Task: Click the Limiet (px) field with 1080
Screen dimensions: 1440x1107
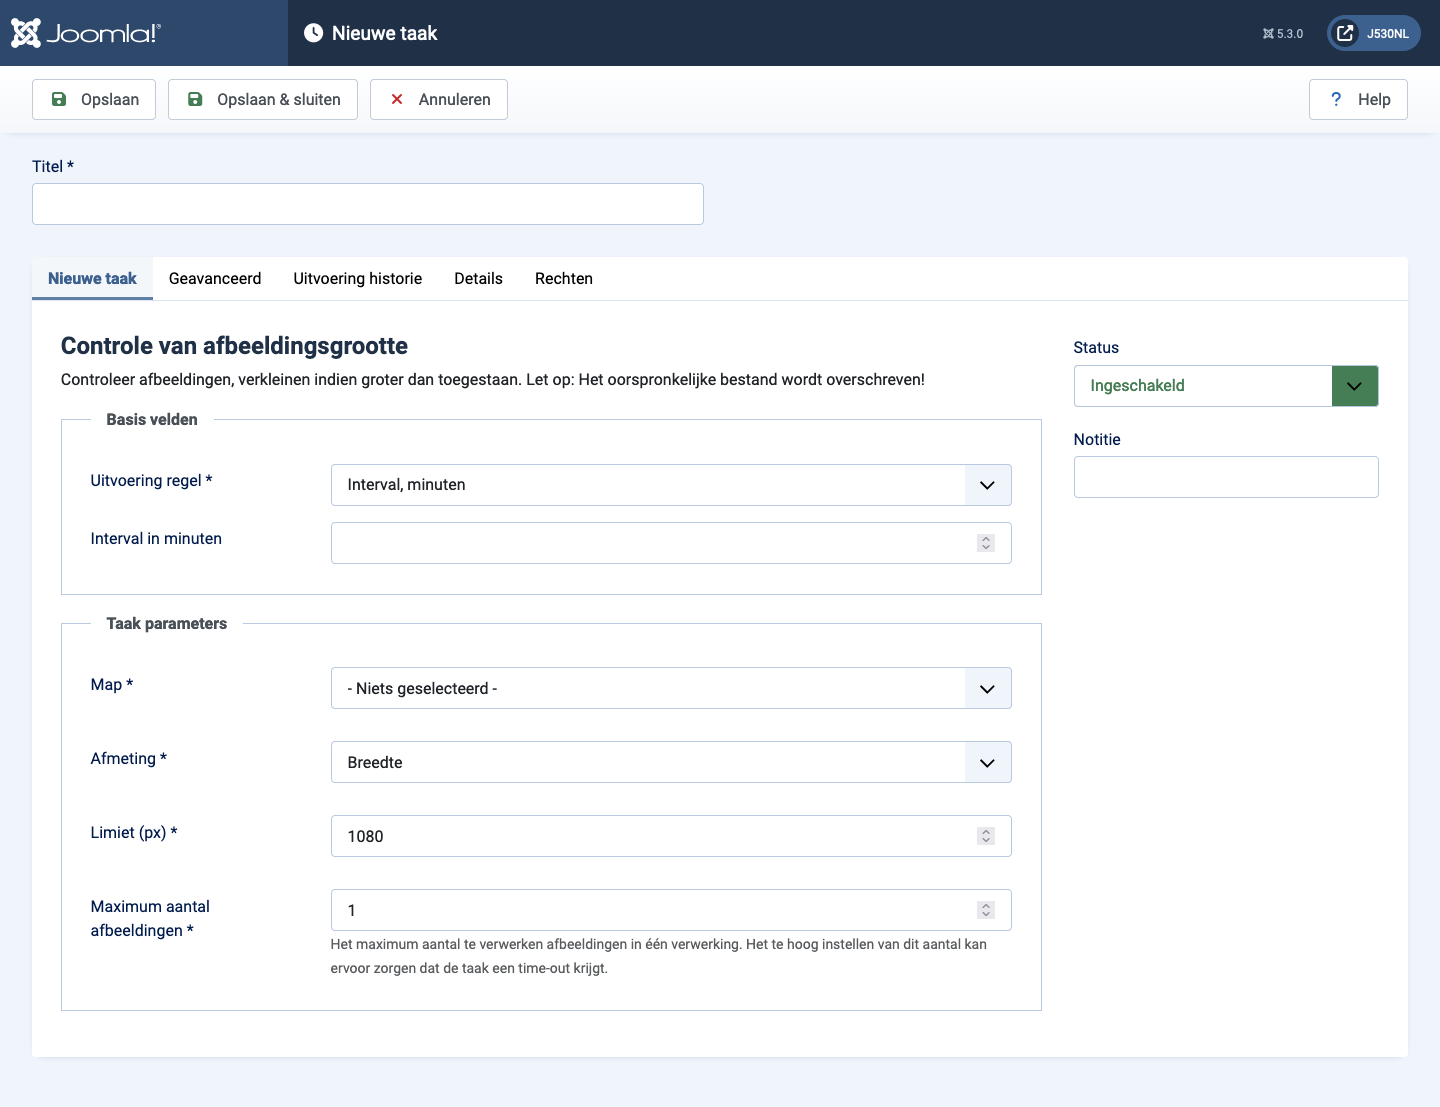Action: pos(671,836)
